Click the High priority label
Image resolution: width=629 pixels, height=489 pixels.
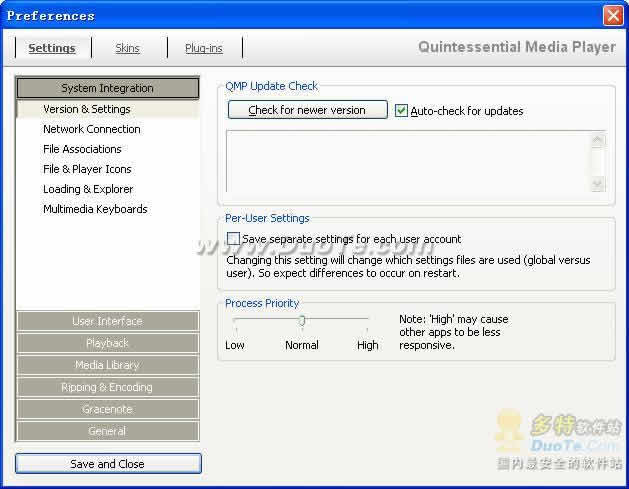tap(367, 345)
